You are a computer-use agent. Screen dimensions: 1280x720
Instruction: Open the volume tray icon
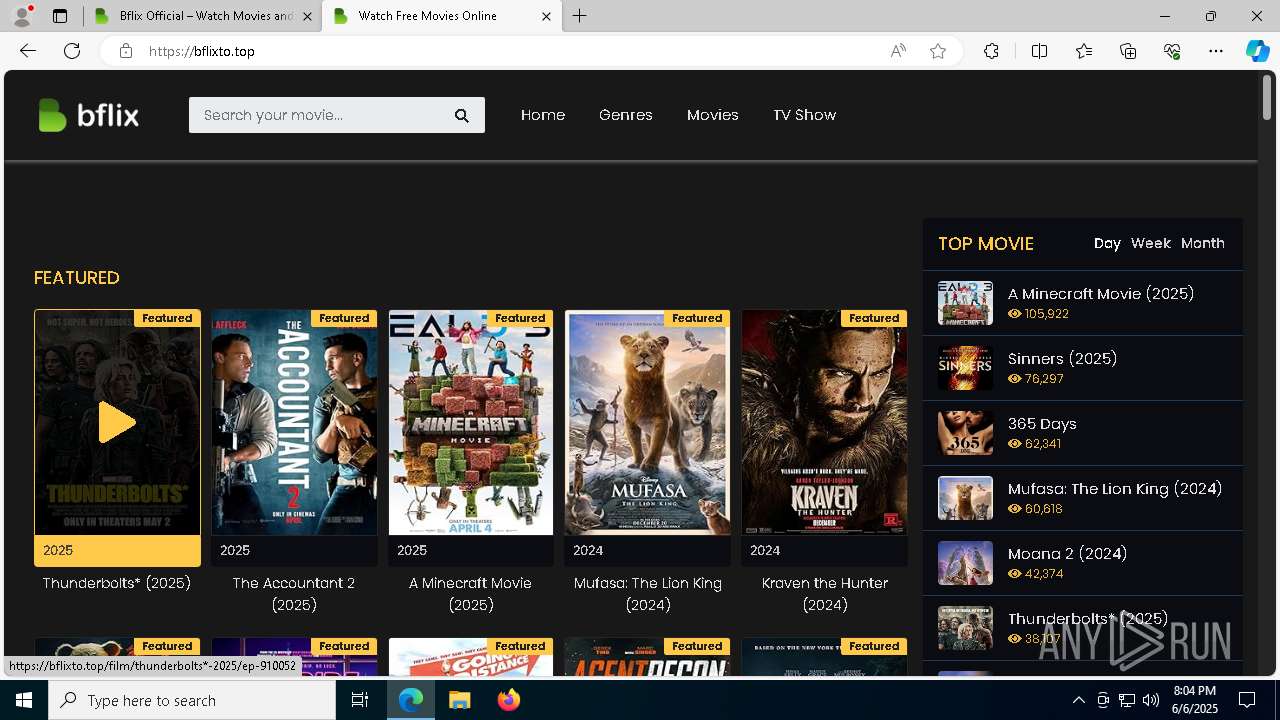(1151, 700)
